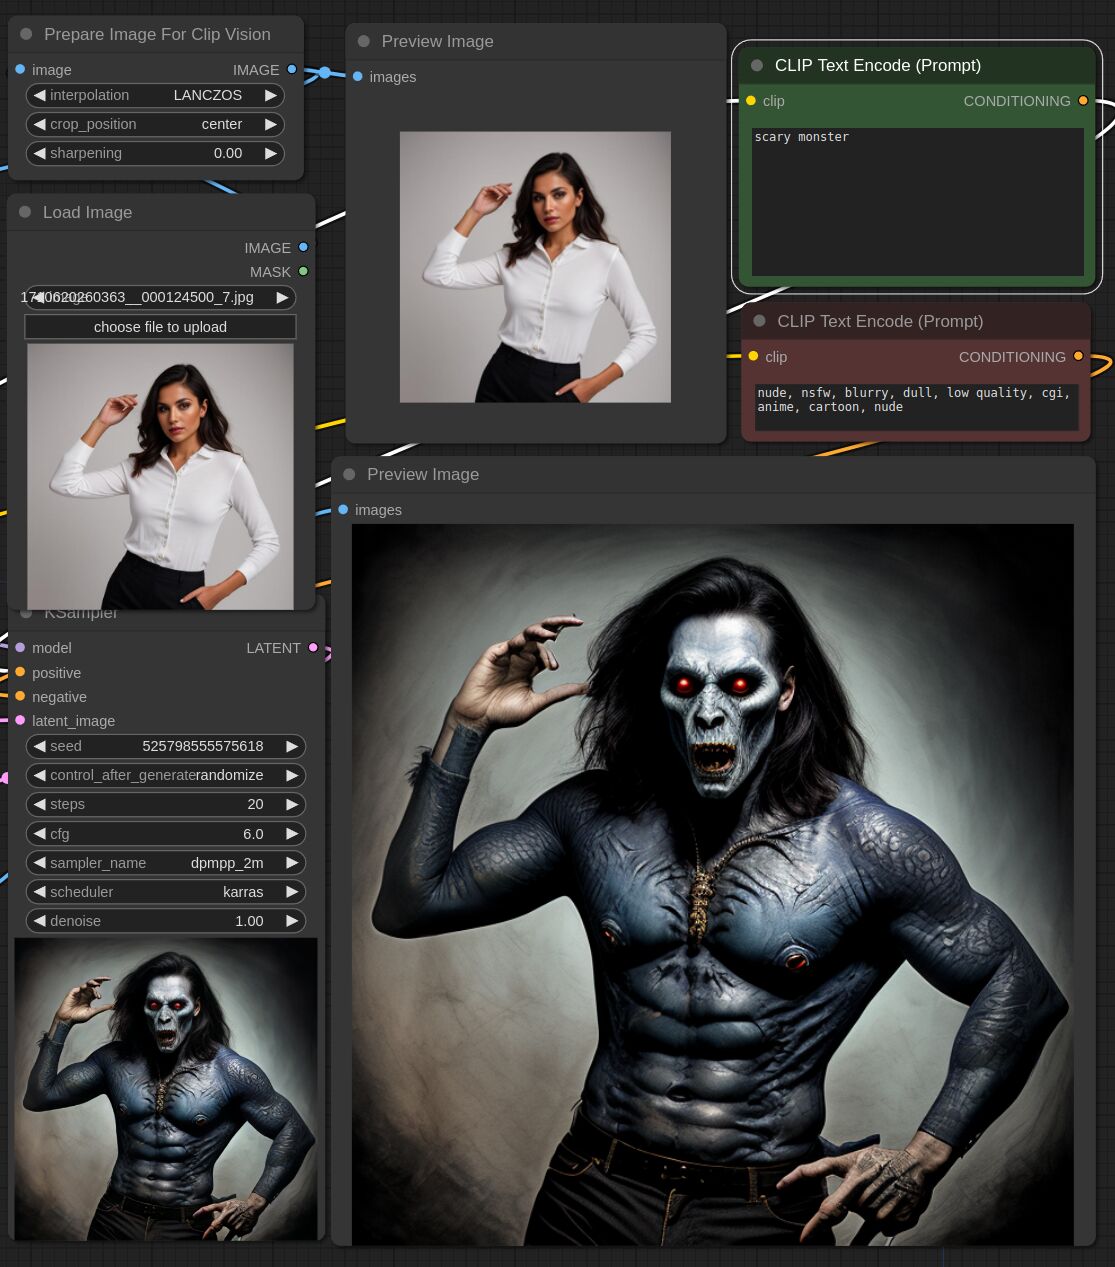Collapse the Load Image node using its dot
The width and height of the screenshot is (1115, 1267).
click(25, 212)
